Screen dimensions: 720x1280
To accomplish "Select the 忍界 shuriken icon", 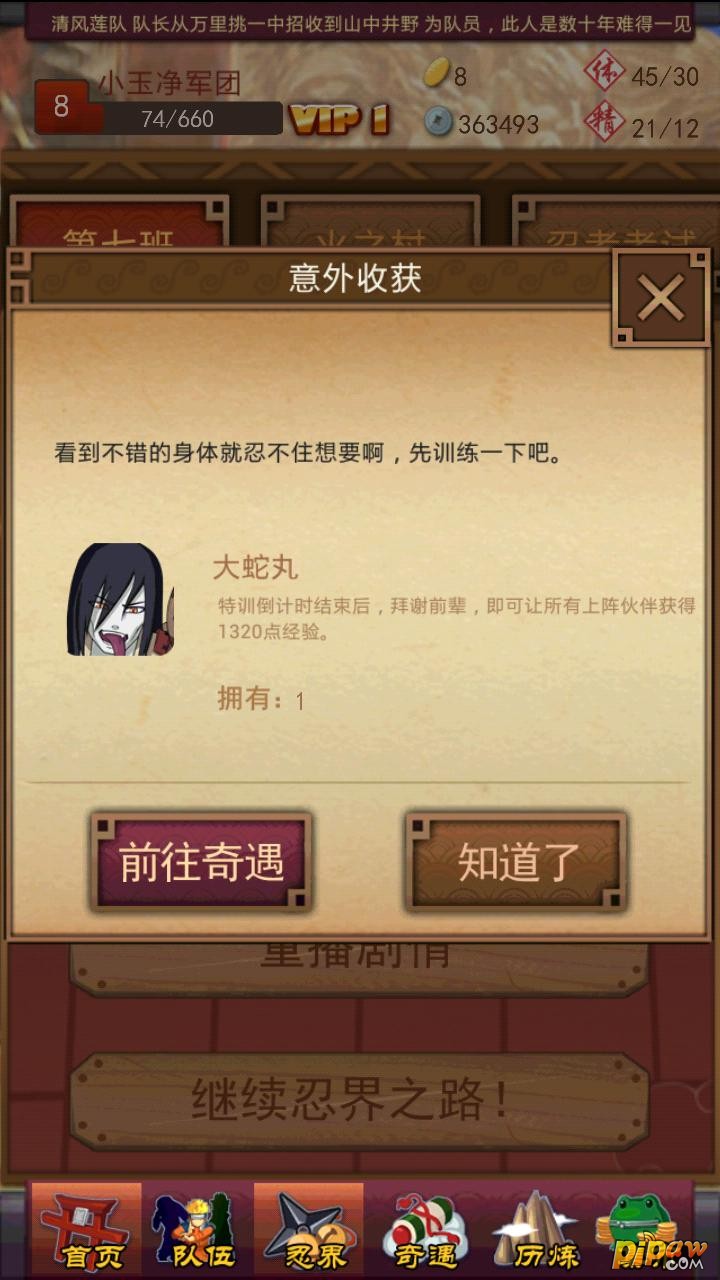I will point(308,1227).
